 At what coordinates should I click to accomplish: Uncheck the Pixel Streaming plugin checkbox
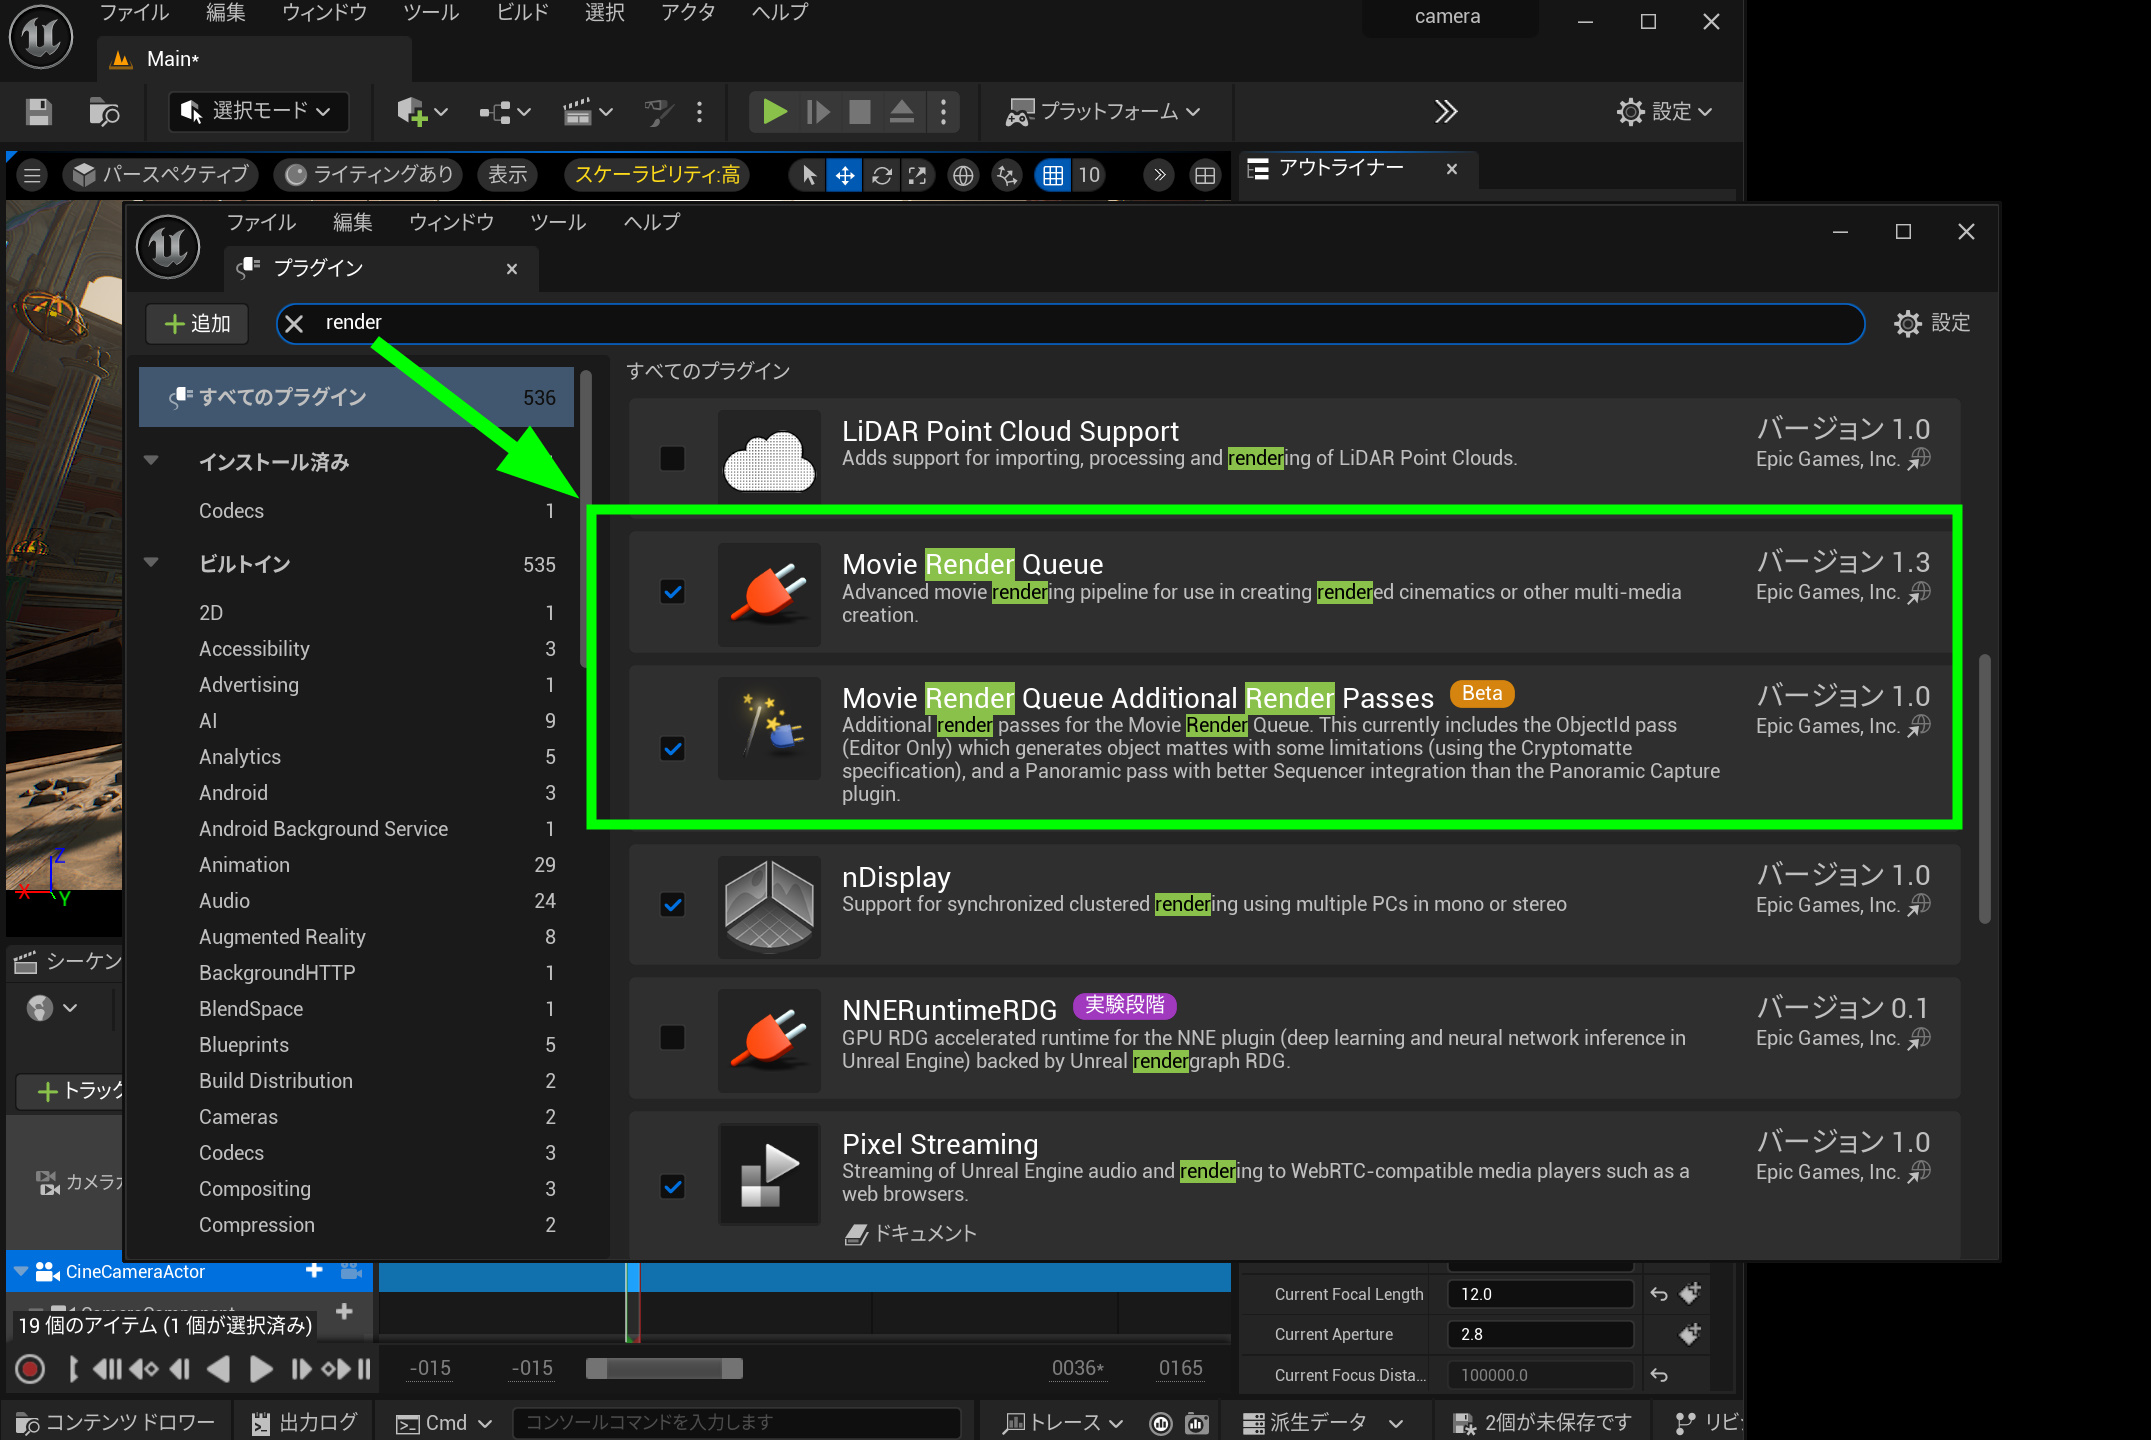tap(673, 1187)
